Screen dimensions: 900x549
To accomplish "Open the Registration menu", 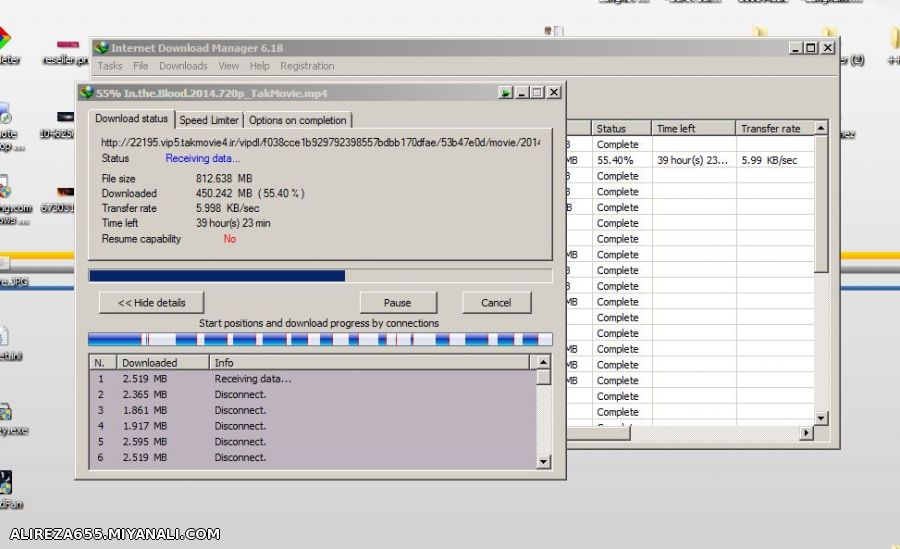I will pyautogui.click(x=307, y=66).
